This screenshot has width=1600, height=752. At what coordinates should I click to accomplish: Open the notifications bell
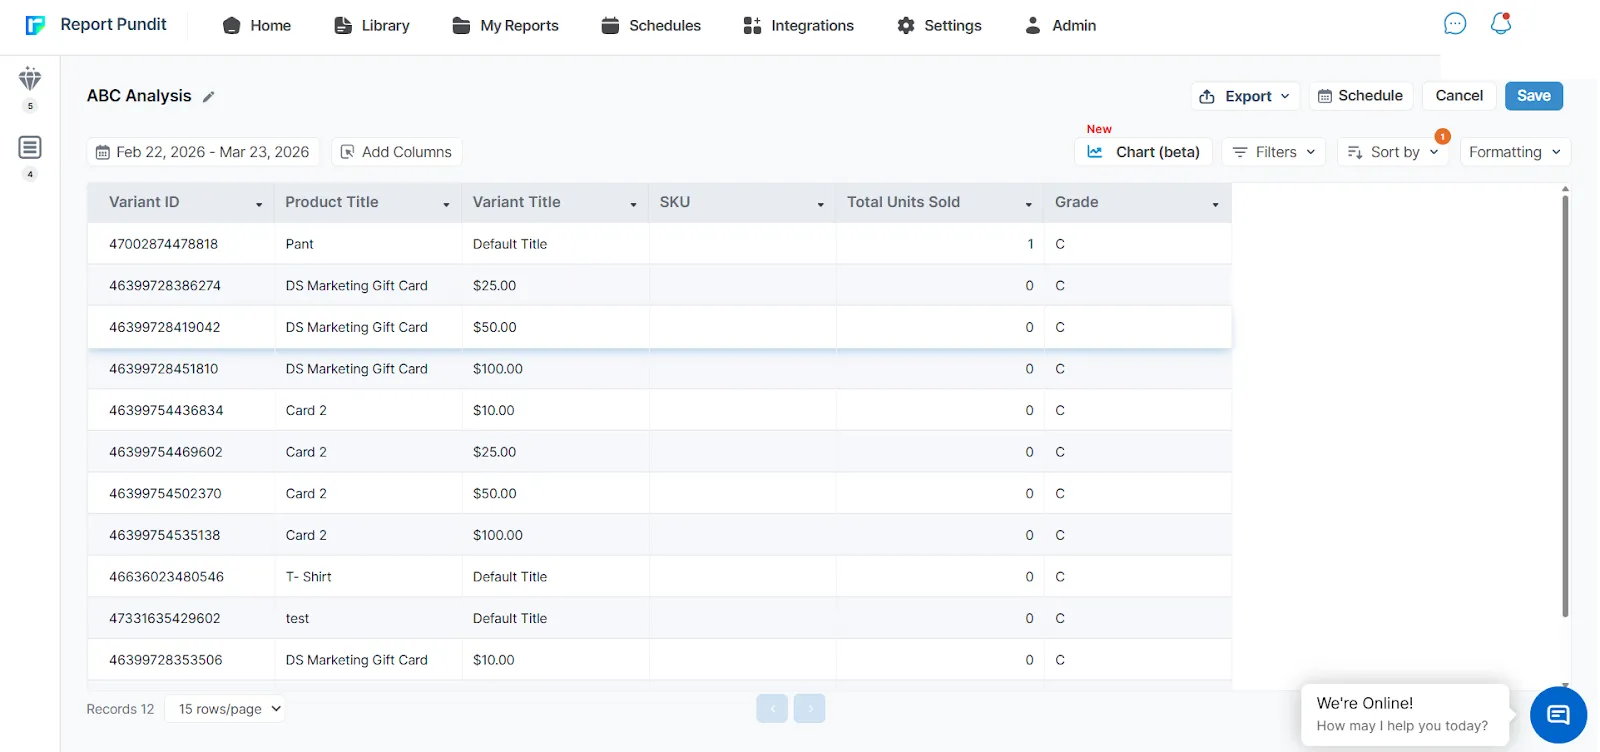[x=1501, y=24]
